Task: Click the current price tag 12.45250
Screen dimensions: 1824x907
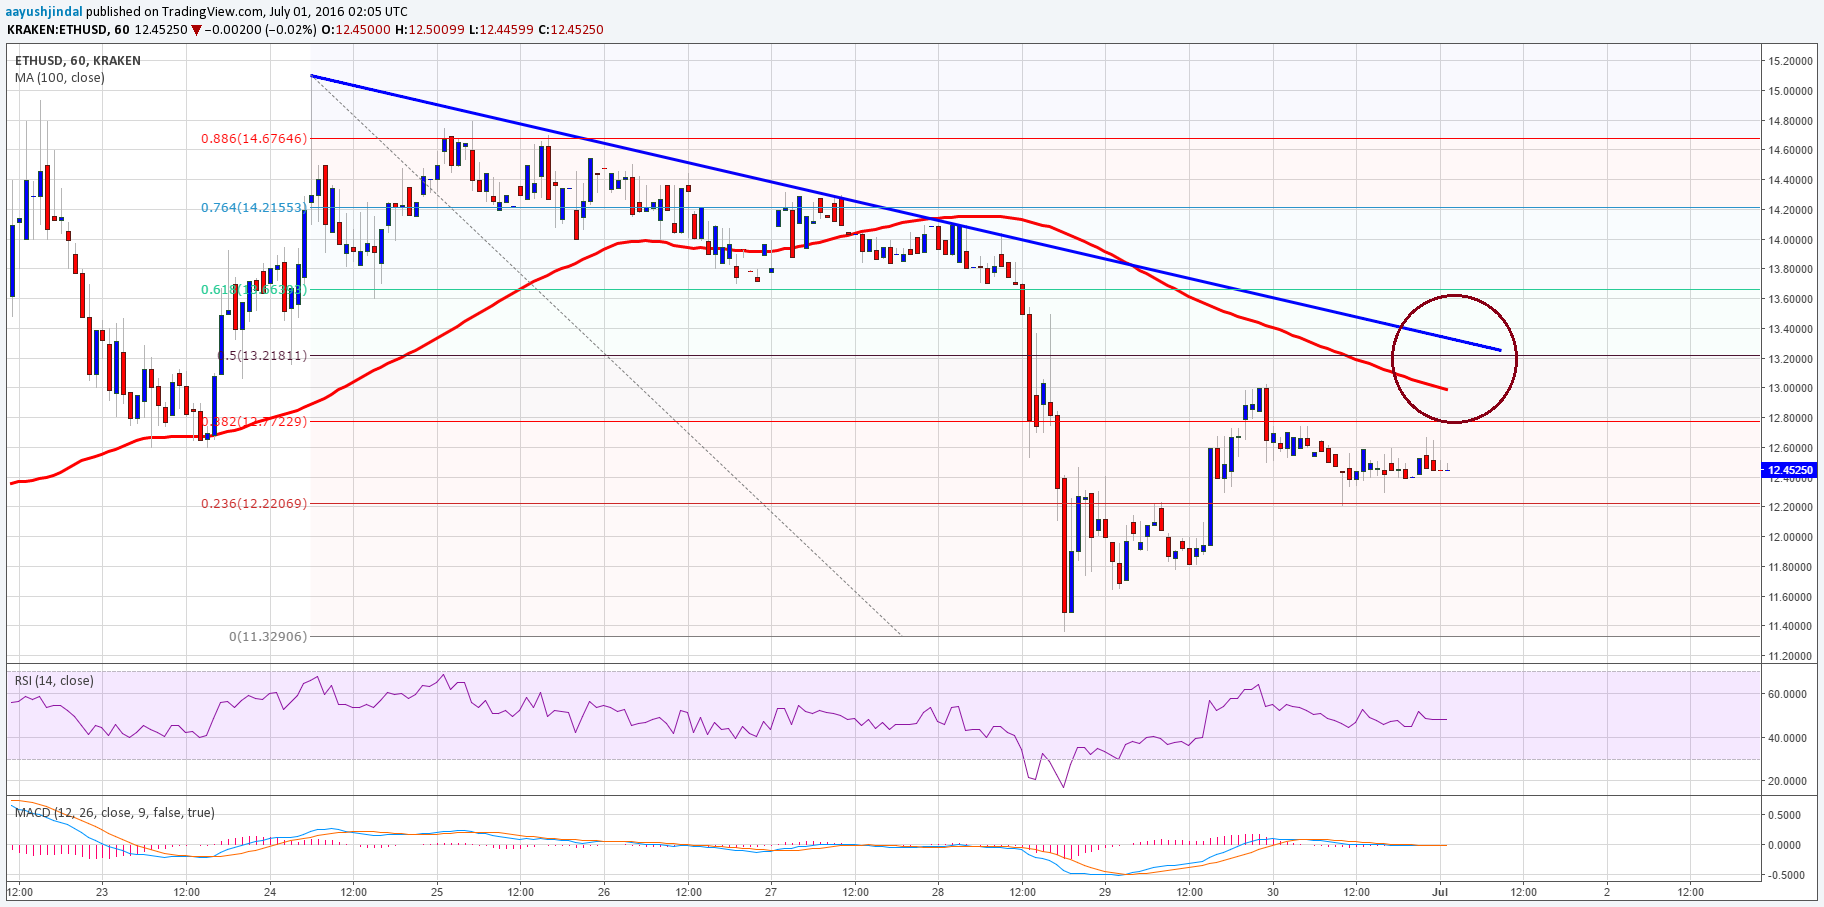Action: pyautogui.click(x=1788, y=470)
